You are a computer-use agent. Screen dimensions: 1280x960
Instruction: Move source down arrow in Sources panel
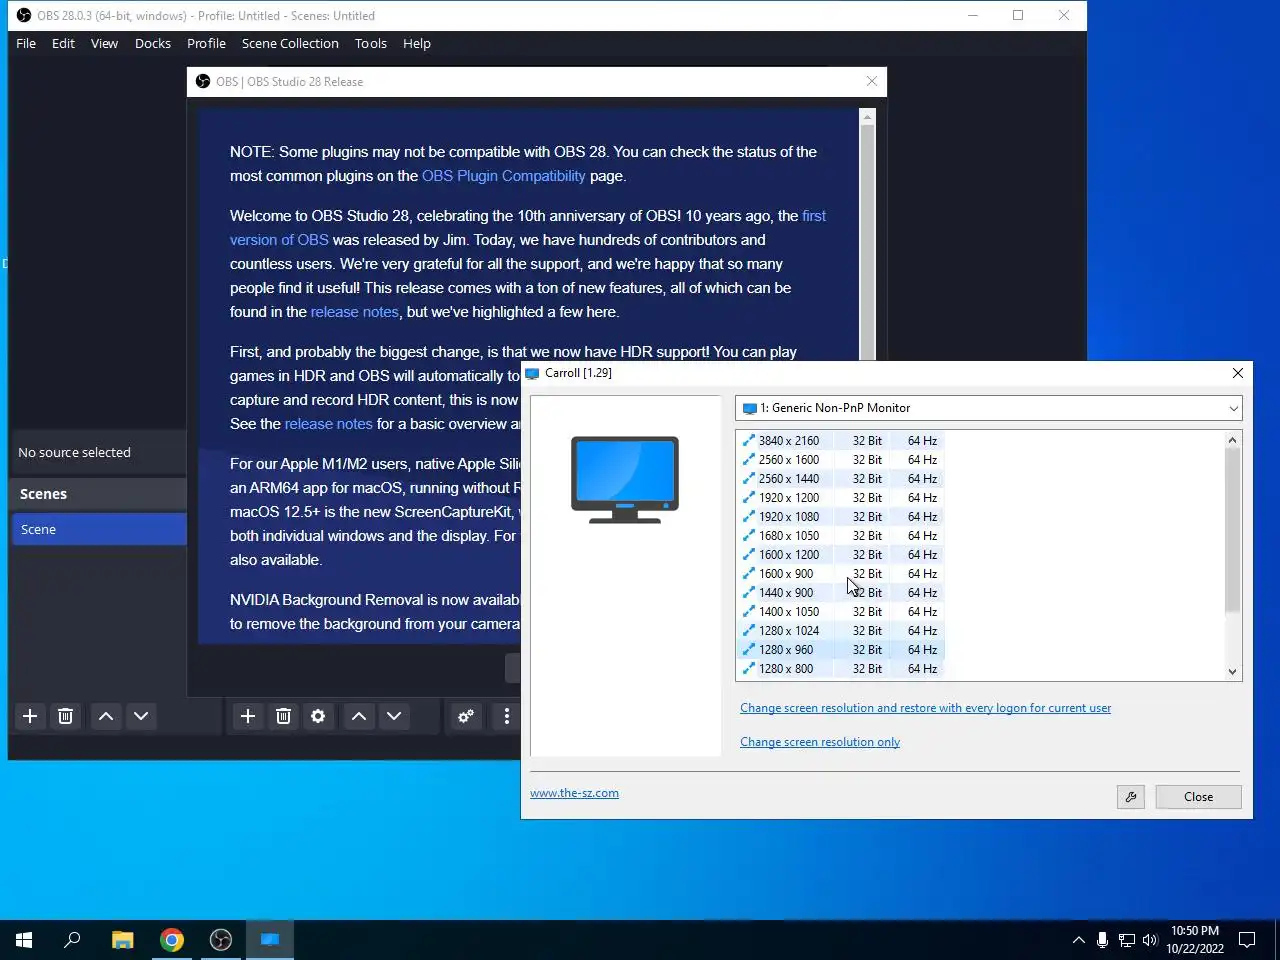(394, 716)
